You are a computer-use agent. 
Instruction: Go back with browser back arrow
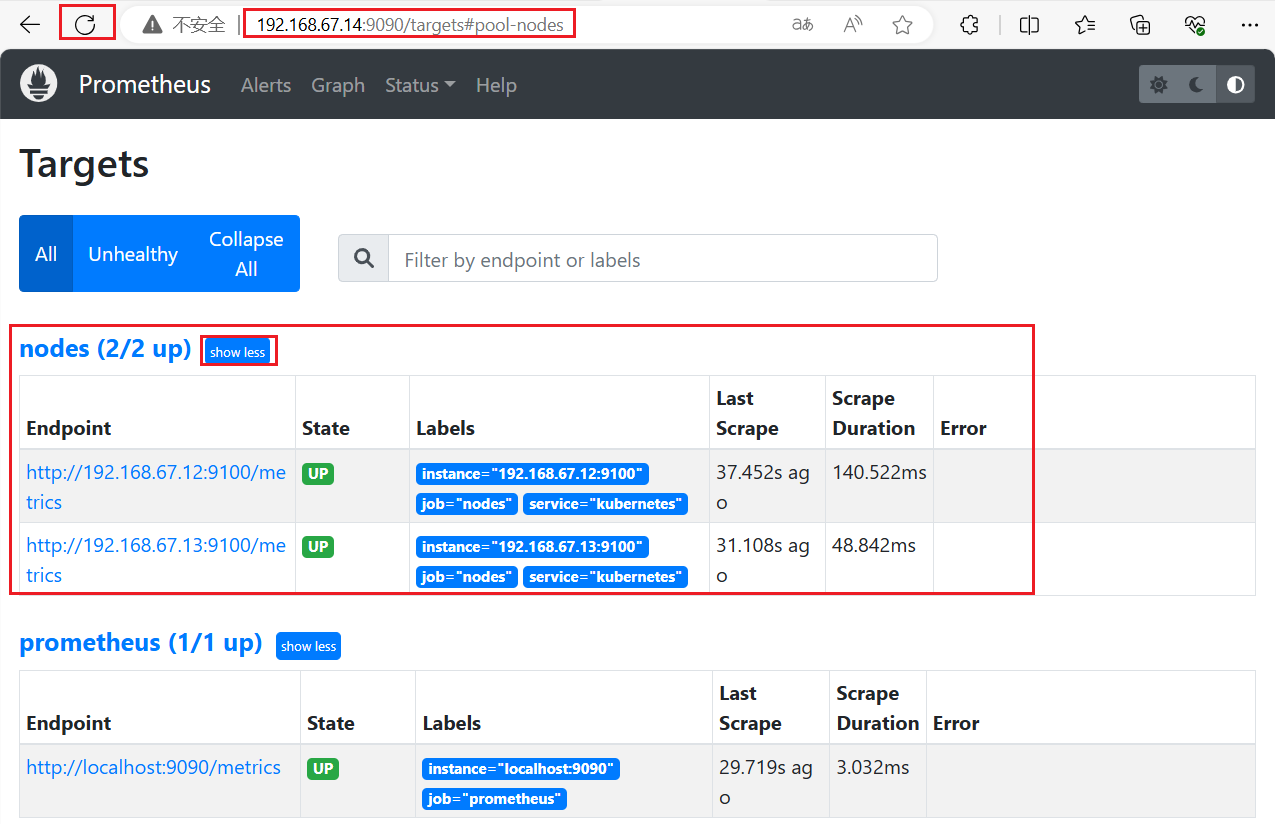coord(30,25)
